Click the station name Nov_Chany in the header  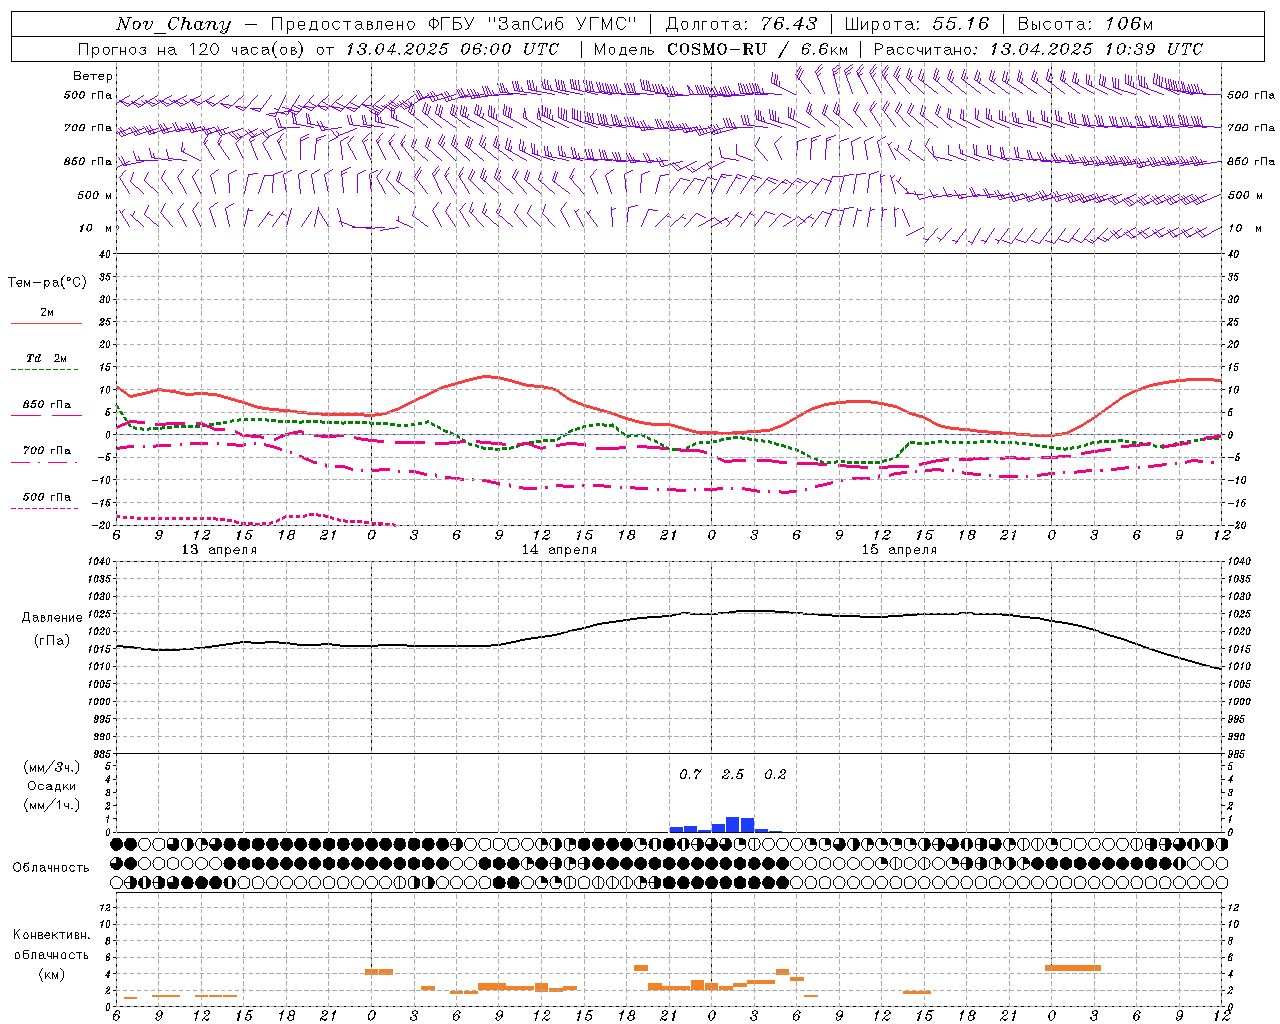[173, 24]
